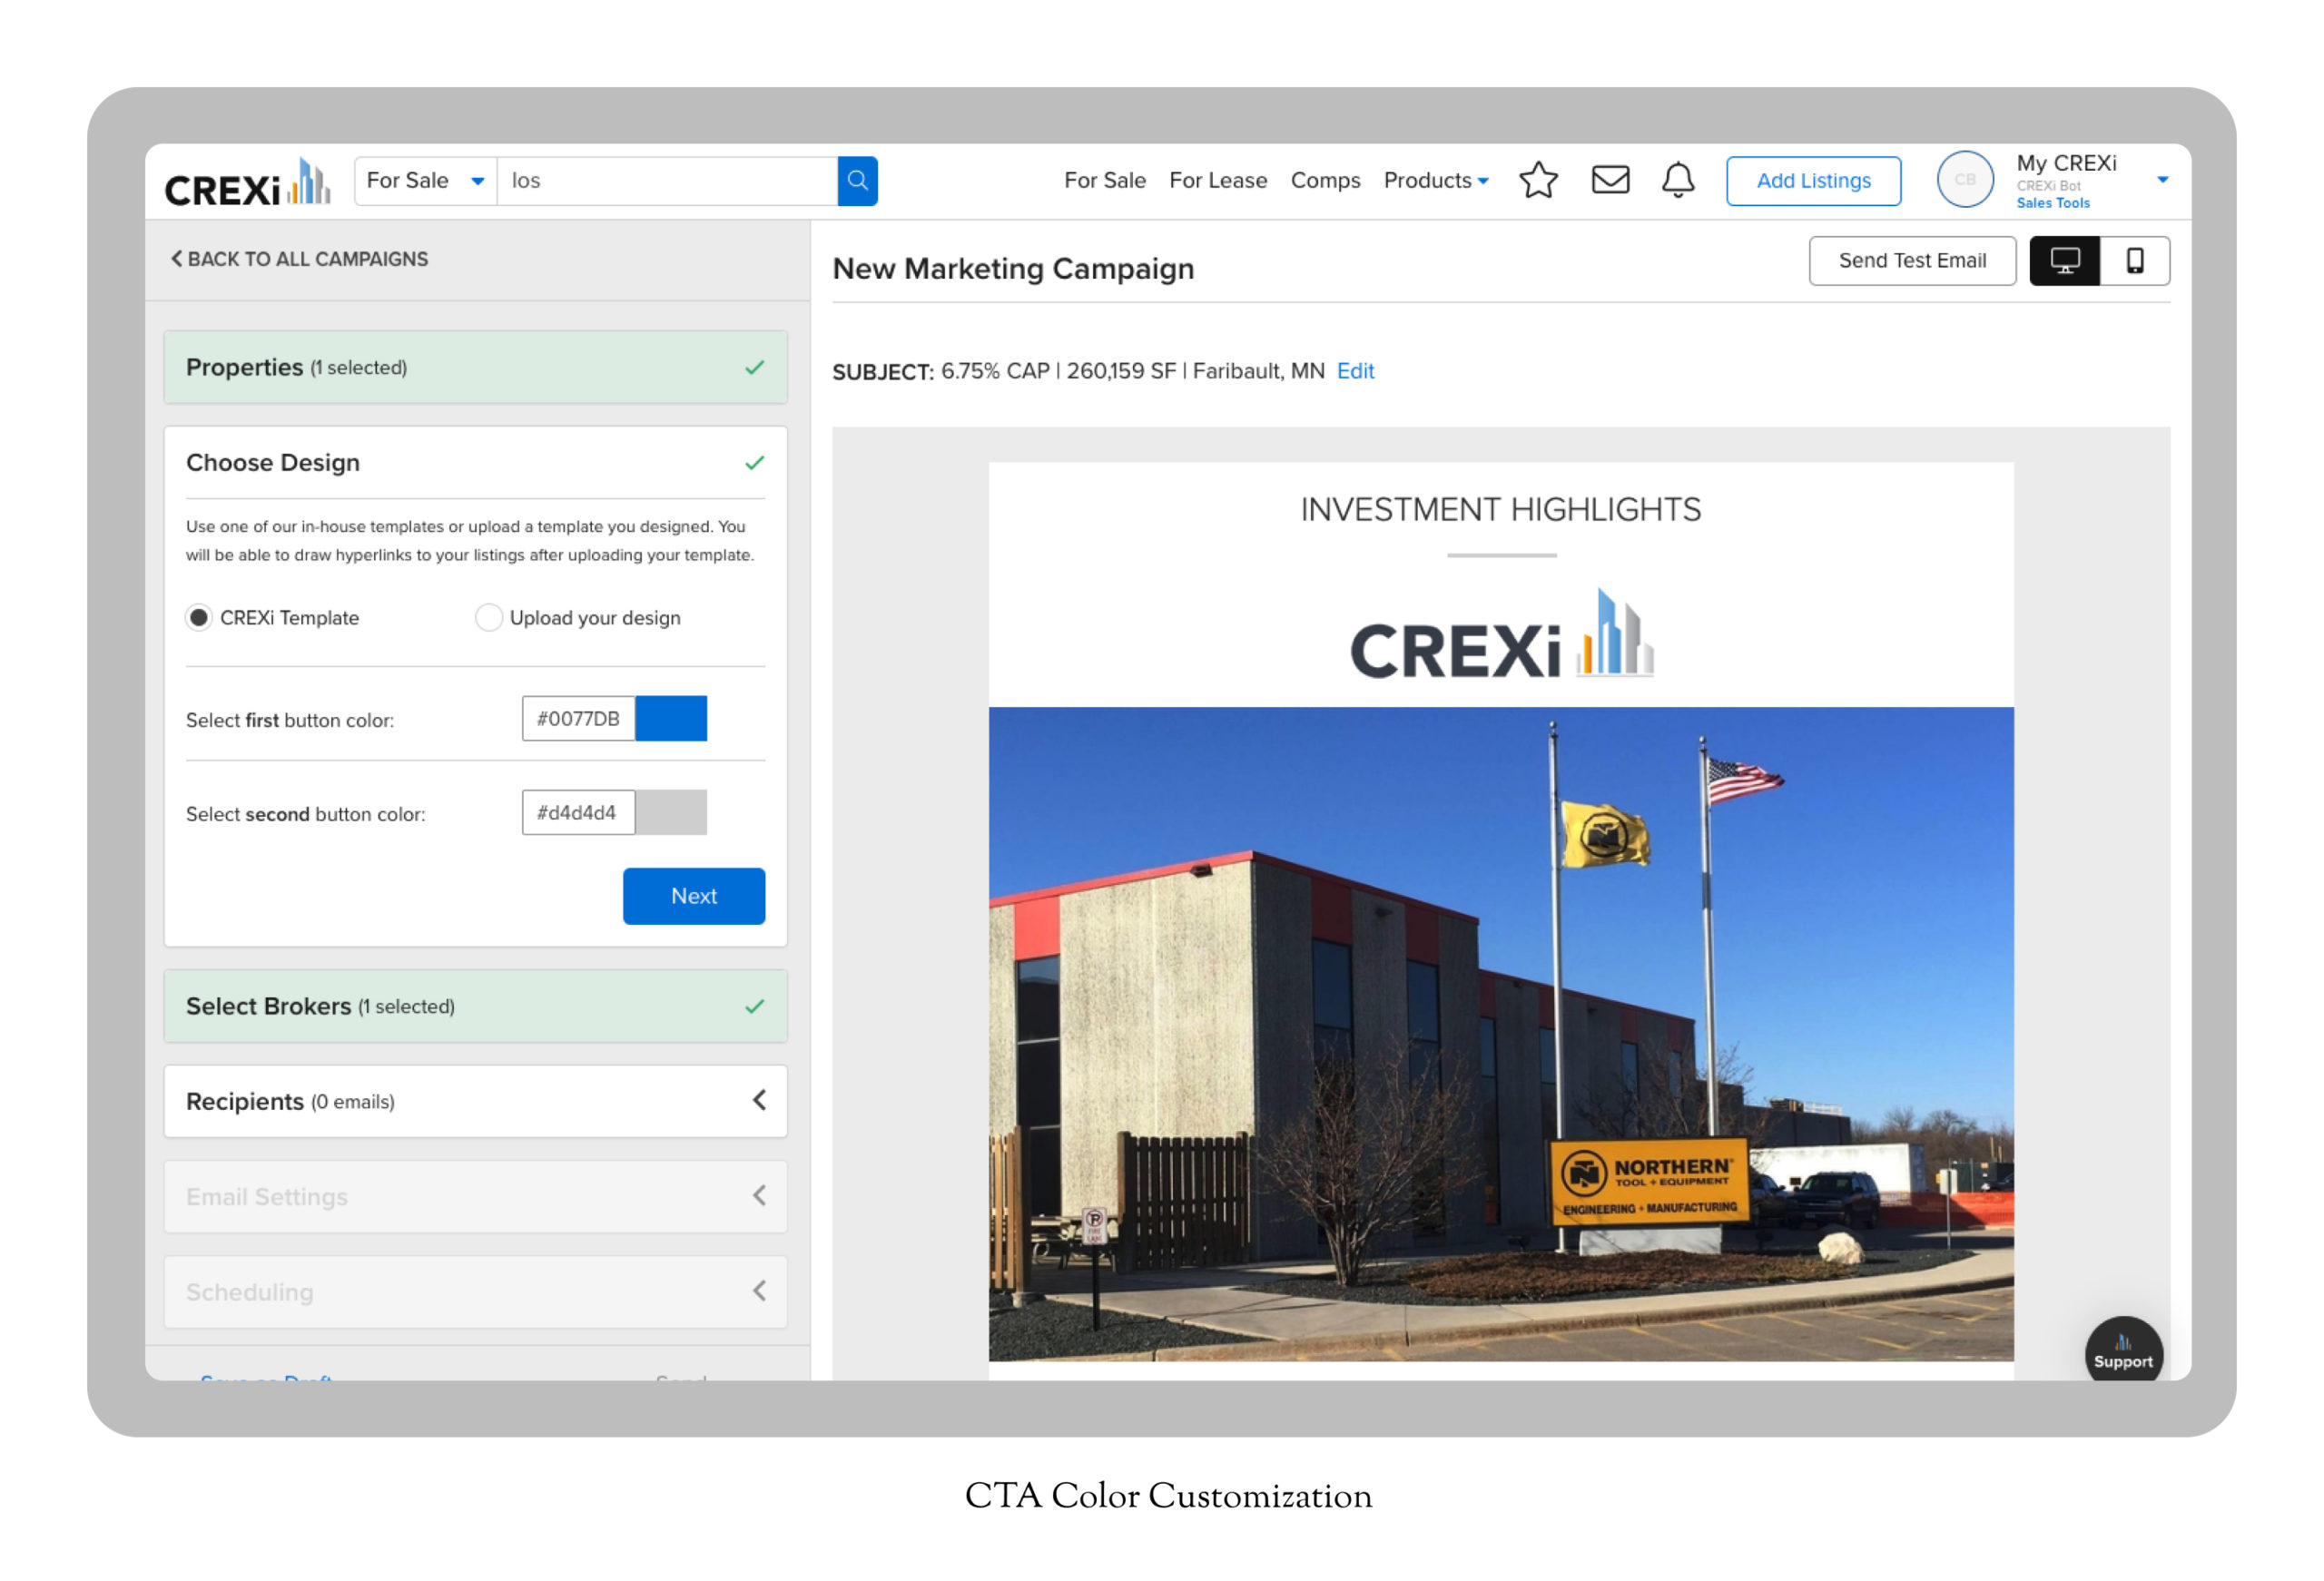Open the Comps navigation item
The image size is (2324, 1581).
(1325, 181)
